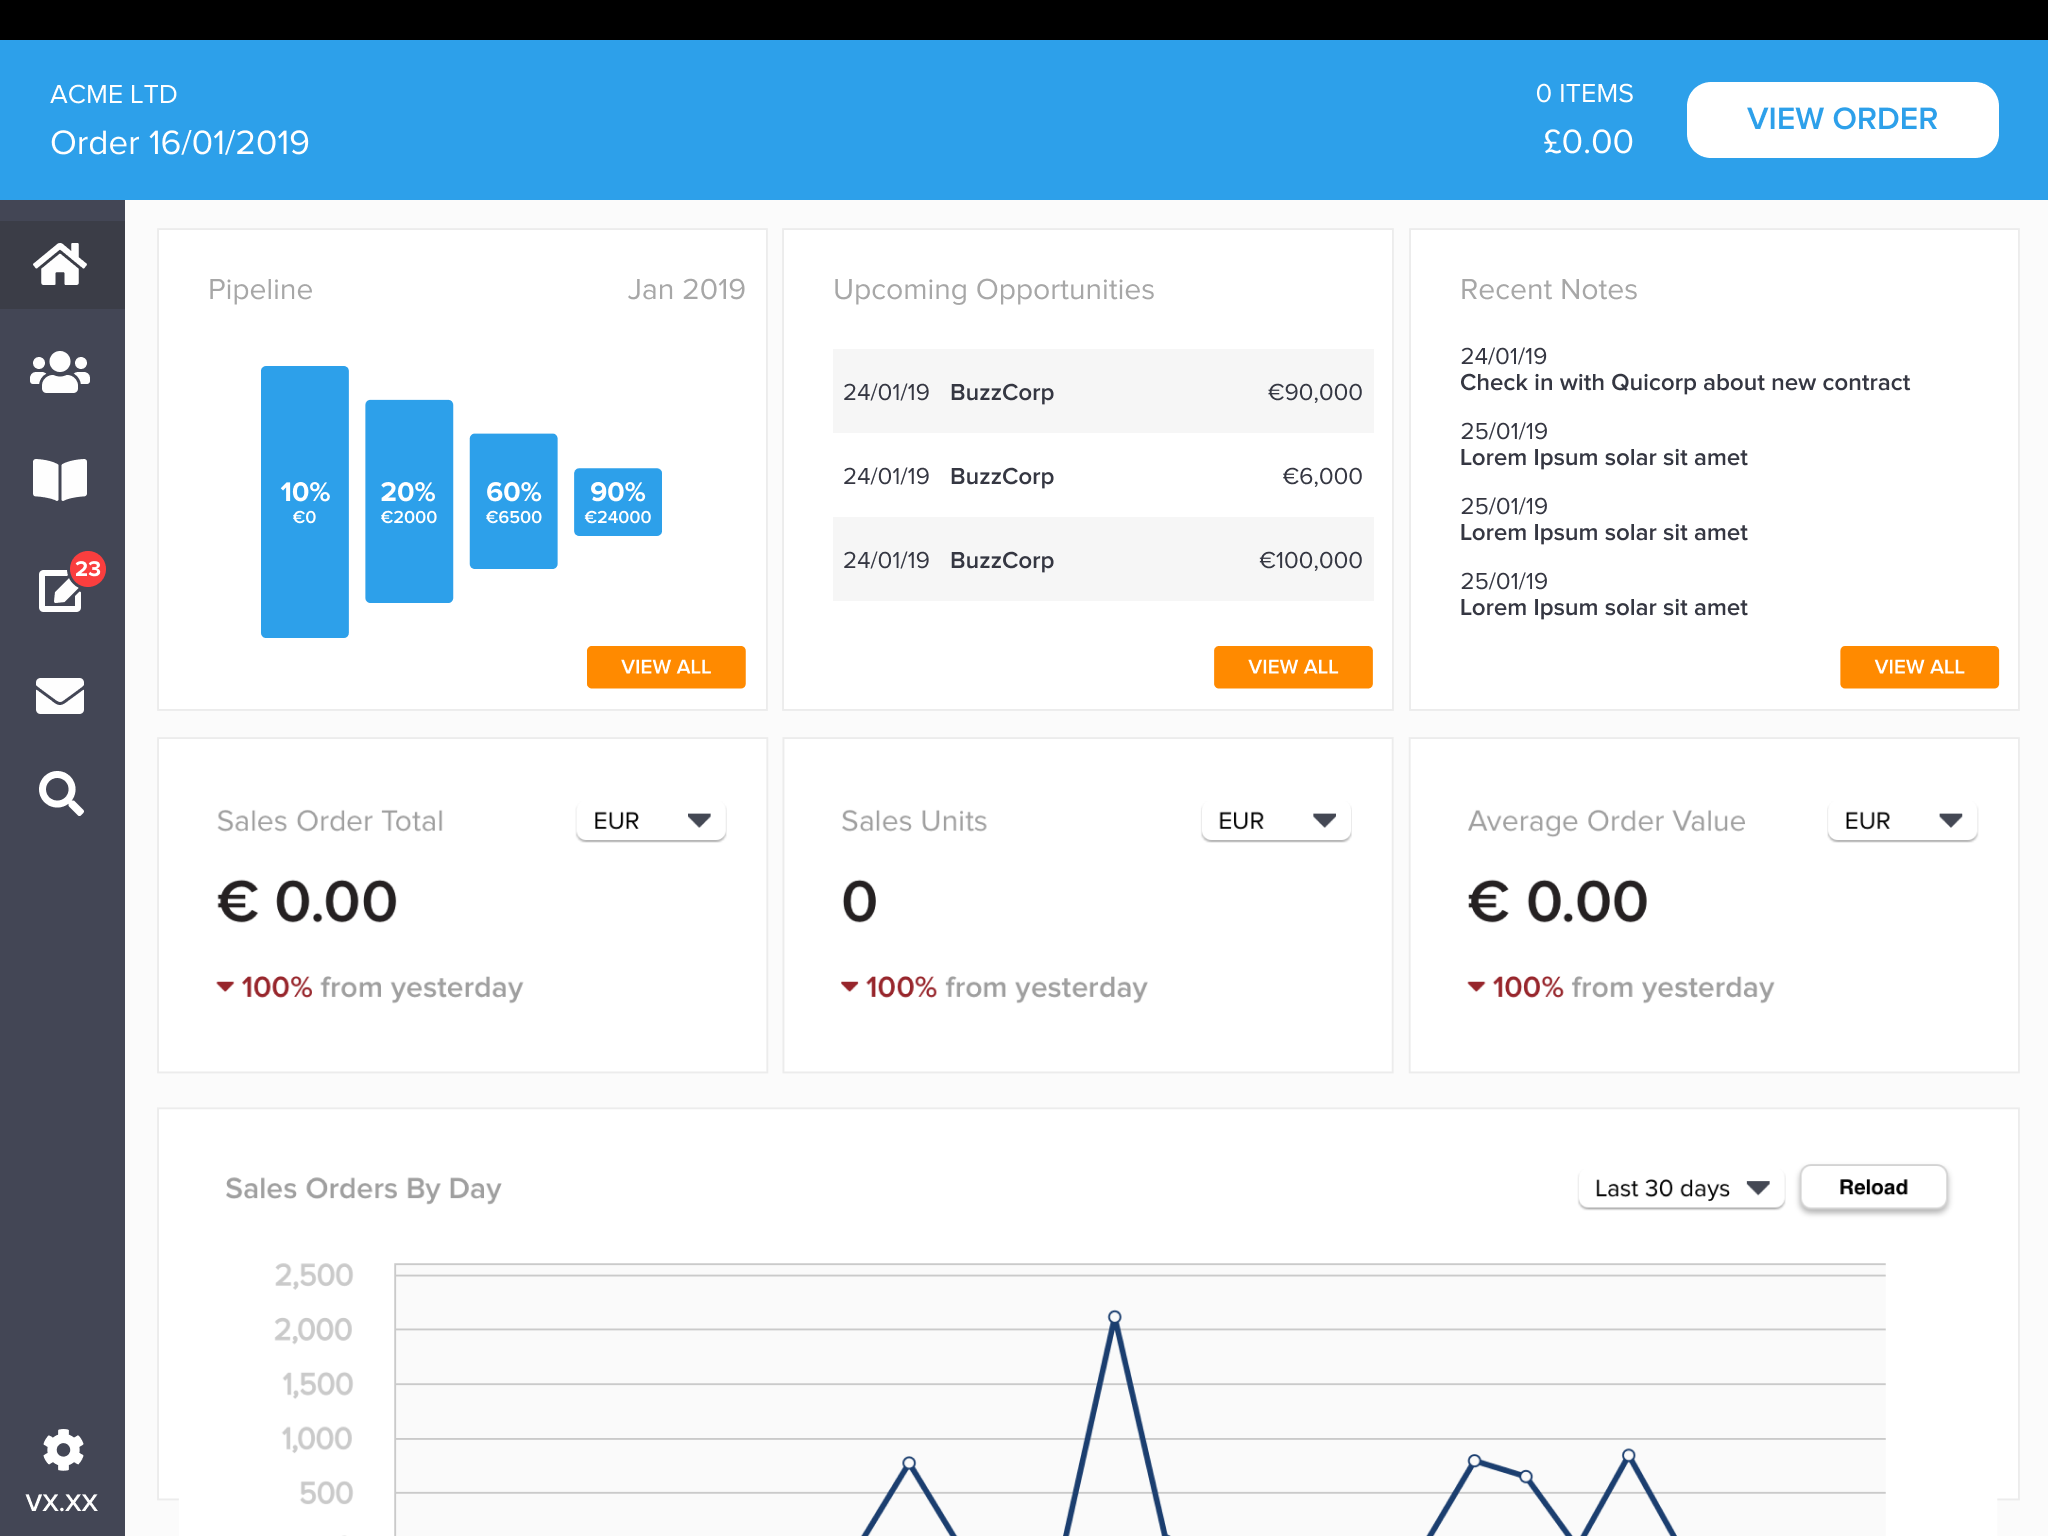Viewport: 2048px width, 1536px height.
Task: Select the 10% pipeline bar
Action: (305, 502)
